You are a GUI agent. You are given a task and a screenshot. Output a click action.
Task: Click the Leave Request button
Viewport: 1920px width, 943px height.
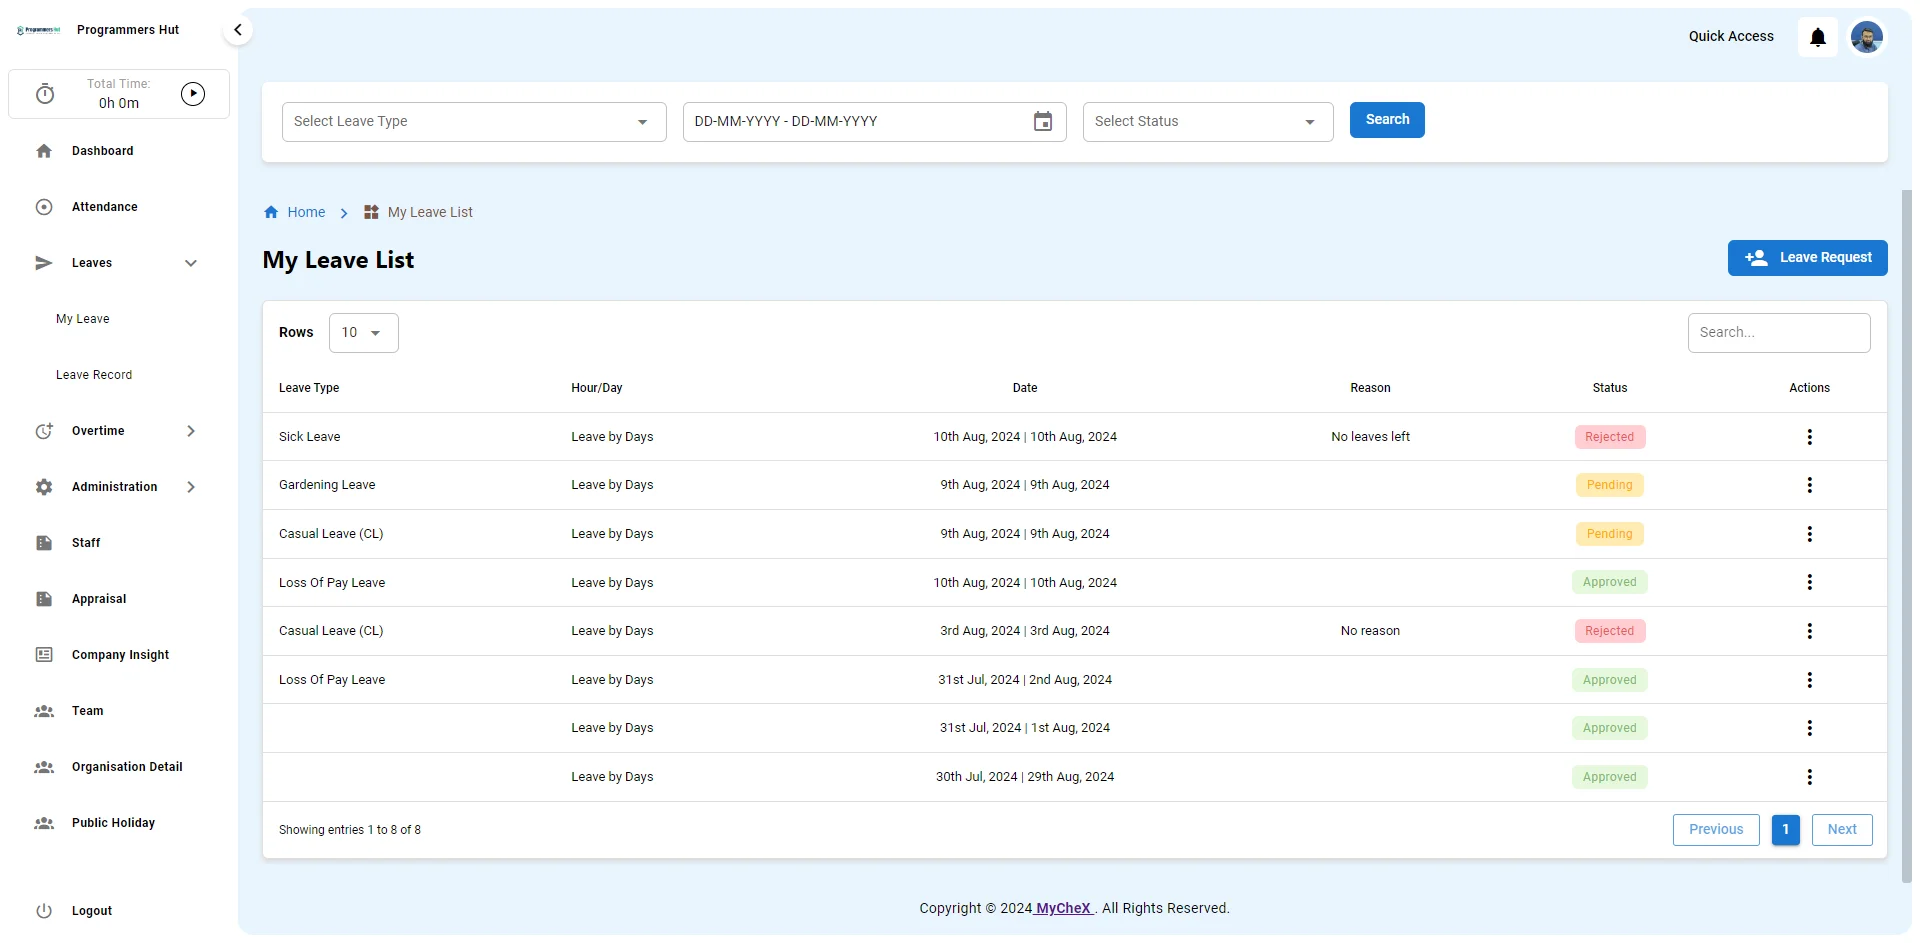click(1807, 258)
